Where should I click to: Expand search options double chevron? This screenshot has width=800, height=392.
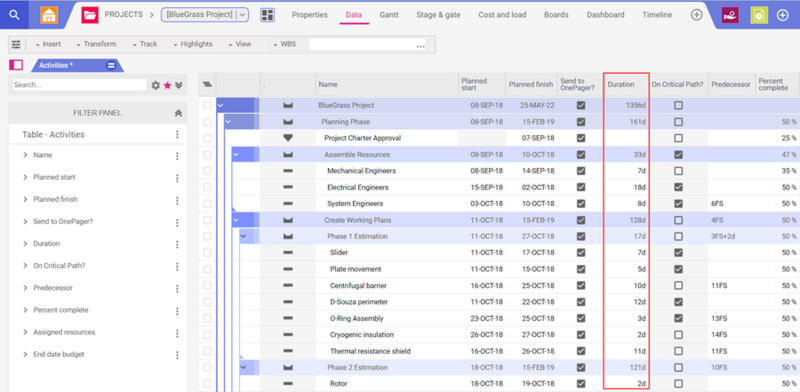[x=178, y=85]
